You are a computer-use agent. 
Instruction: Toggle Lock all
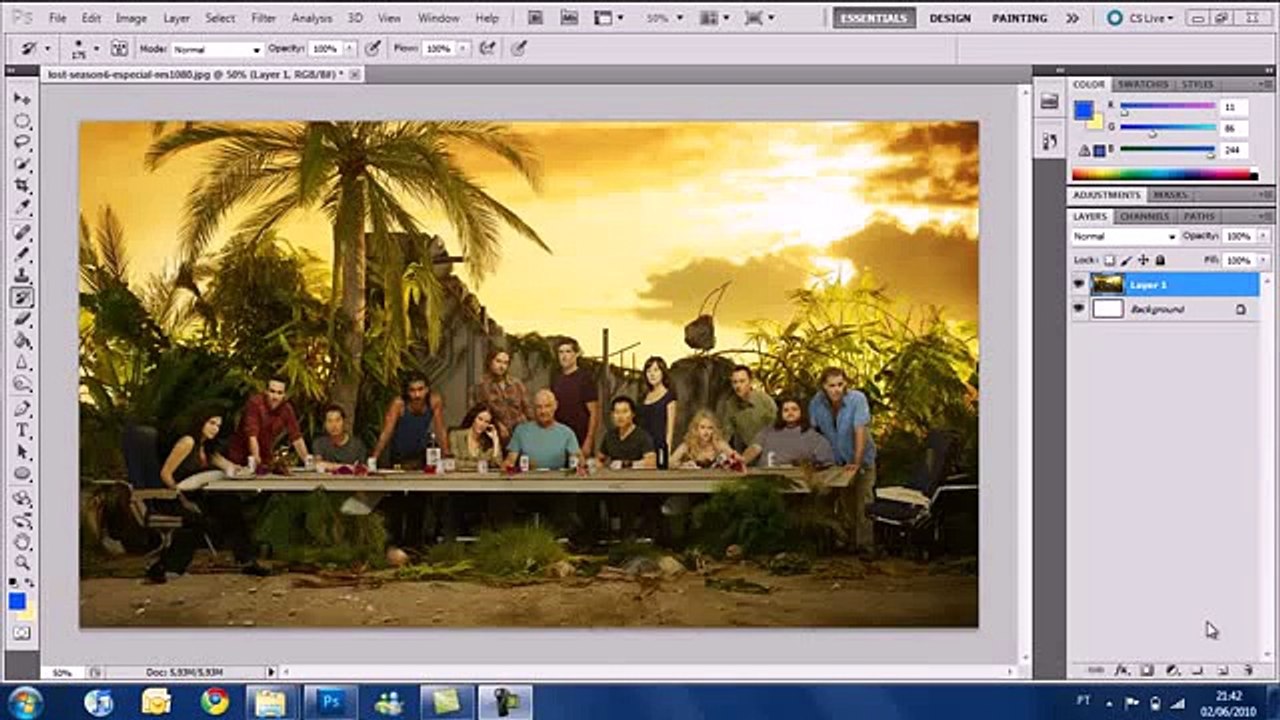pyautogui.click(x=1160, y=260)
